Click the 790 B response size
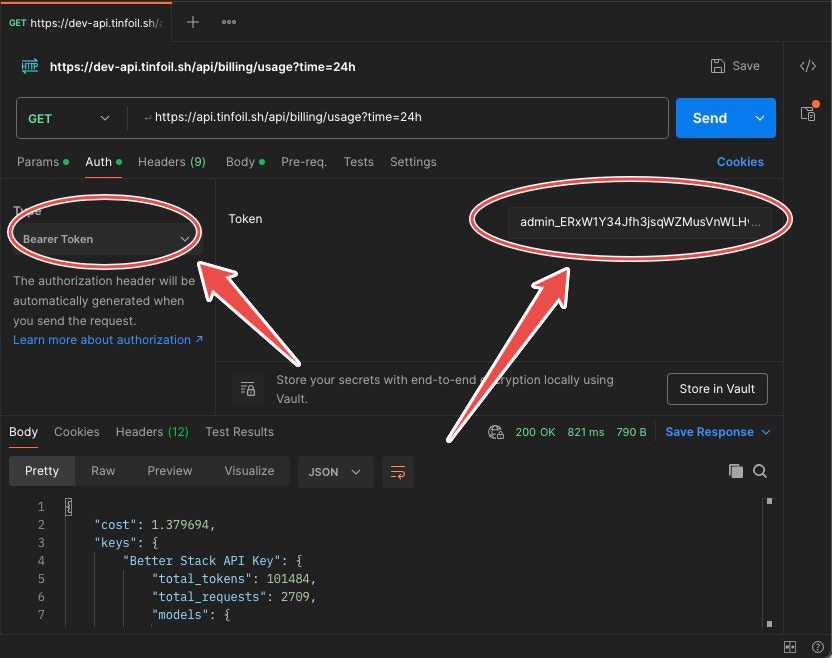 [631, 432]
